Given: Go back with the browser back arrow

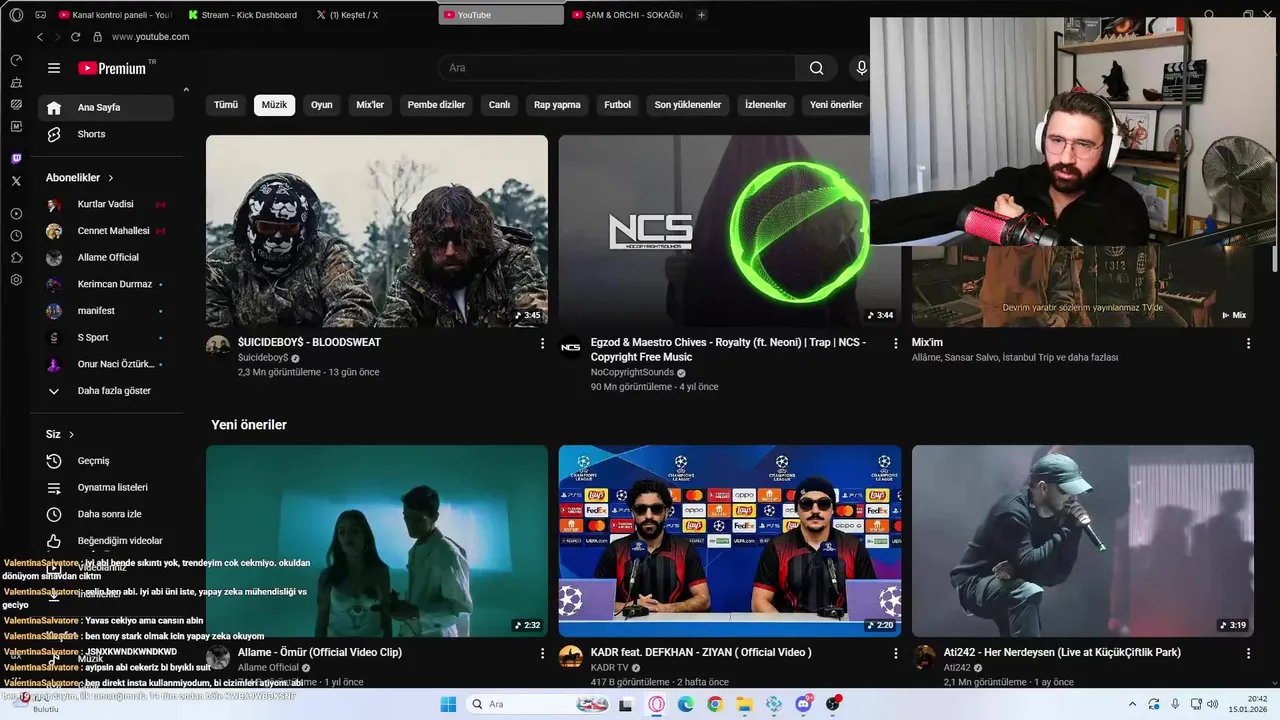Looking at the screenshot, I should point(40,37).
